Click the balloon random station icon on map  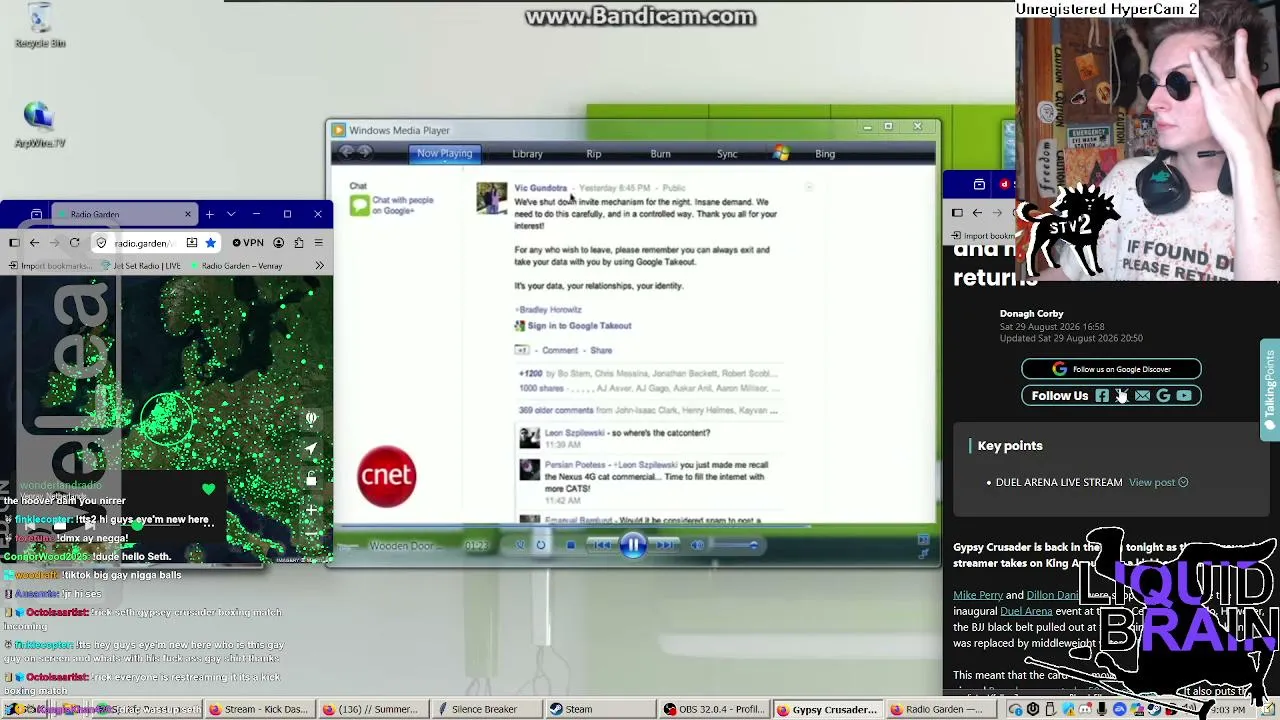[x=311, y=418]
